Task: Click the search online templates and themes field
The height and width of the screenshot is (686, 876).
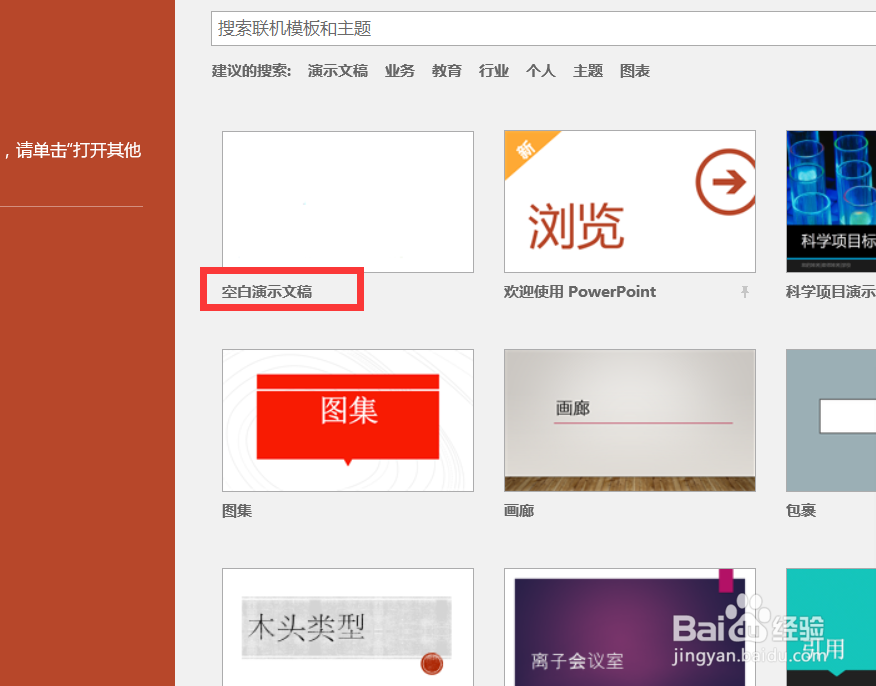Action: (543, 28)
